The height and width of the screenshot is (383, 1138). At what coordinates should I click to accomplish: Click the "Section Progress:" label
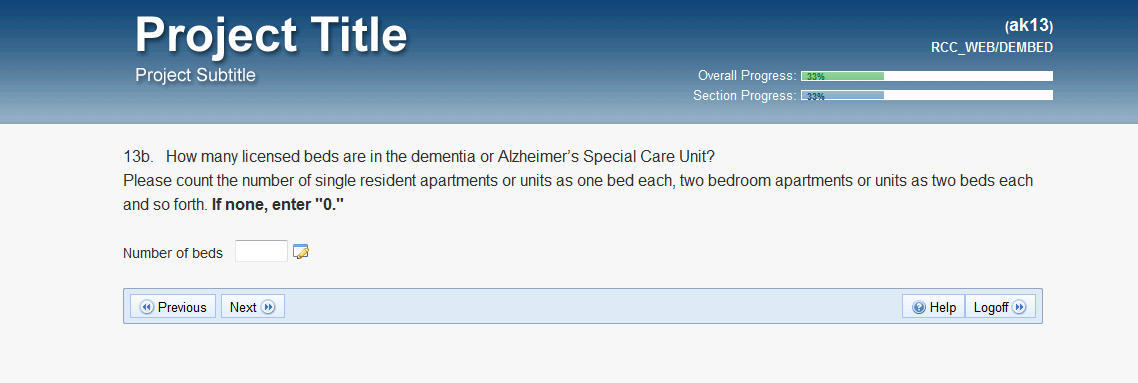point(745,95)
